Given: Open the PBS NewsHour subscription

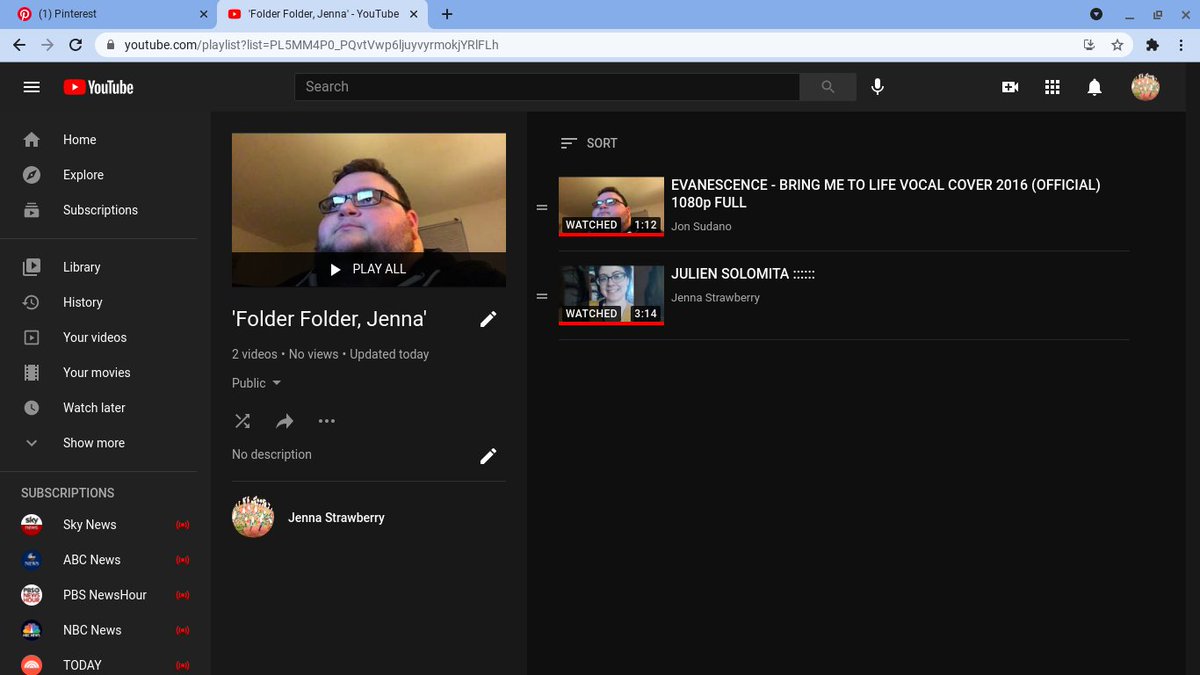Looking at the screenshot, I should (98, 595).
